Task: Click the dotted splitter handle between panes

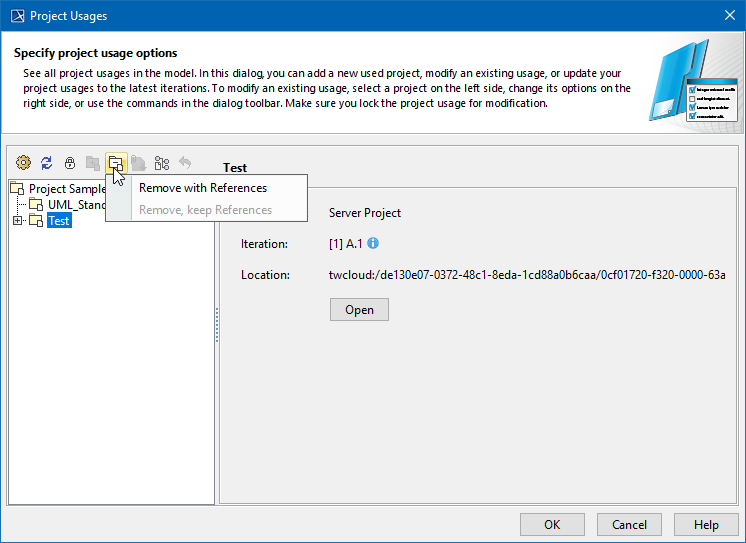Action: point(217,325)
